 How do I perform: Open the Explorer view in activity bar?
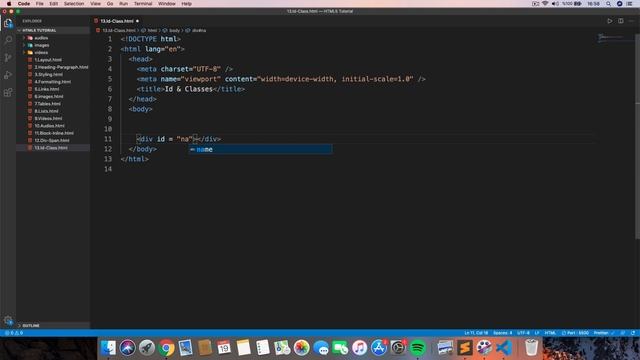pyautogui.click(x=8, y=23)
